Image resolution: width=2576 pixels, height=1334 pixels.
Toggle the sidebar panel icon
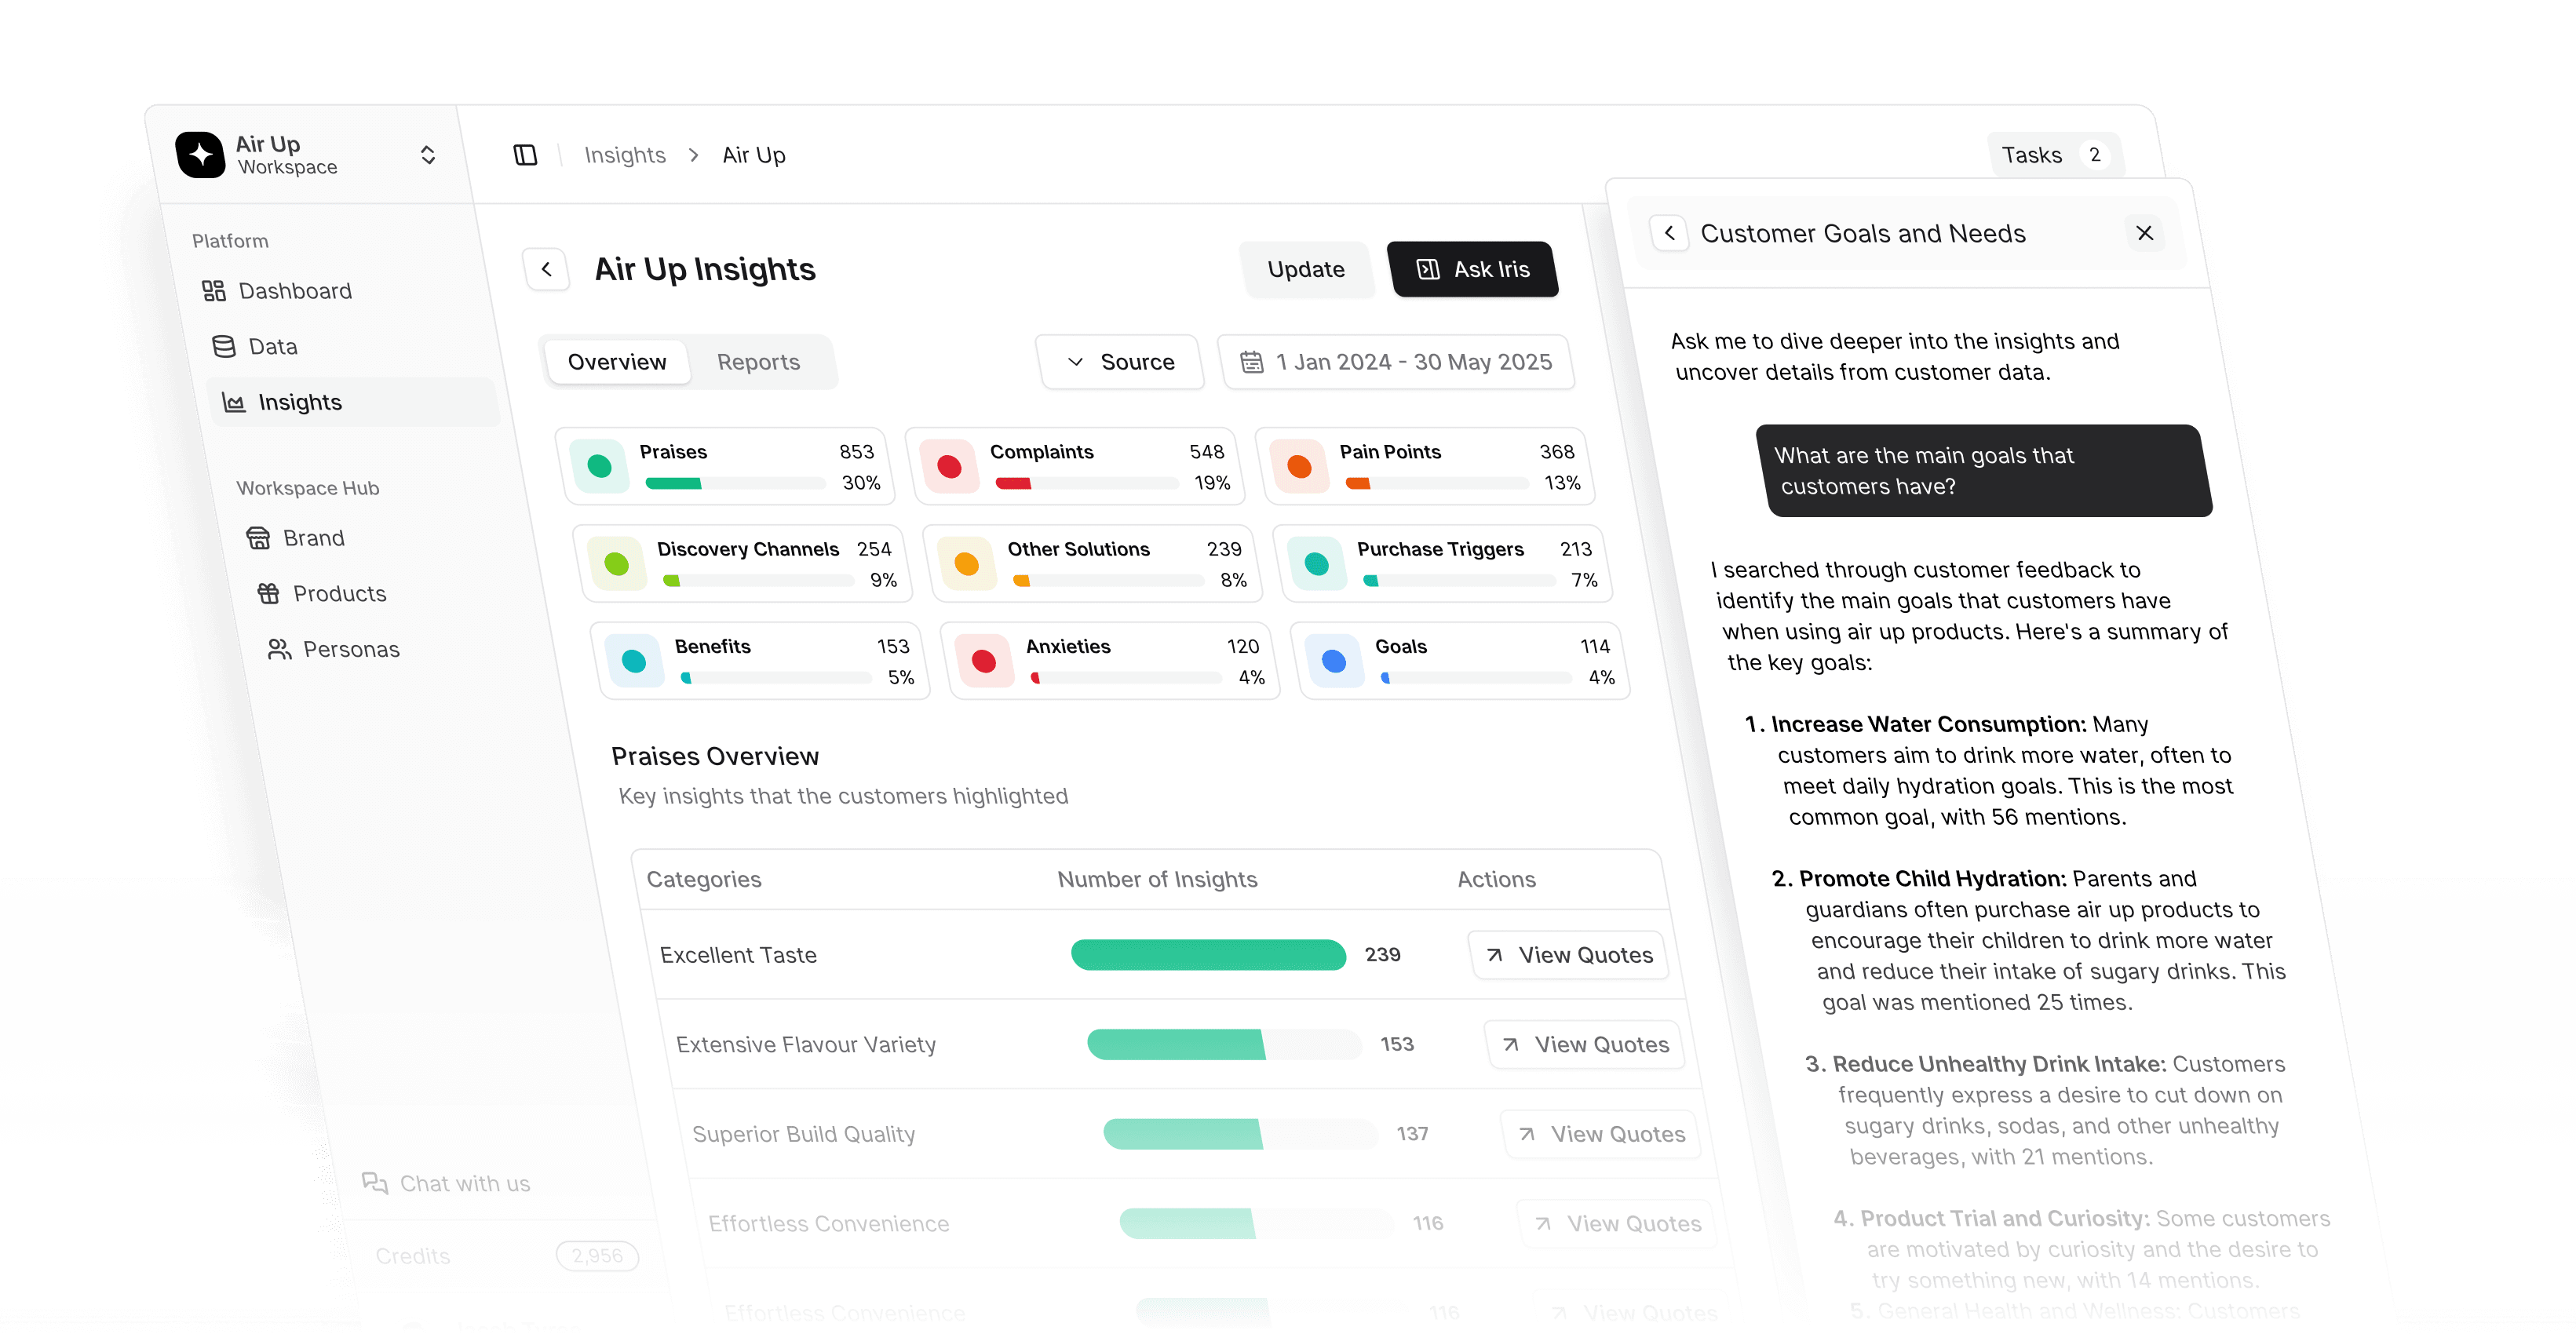[525, 155]
